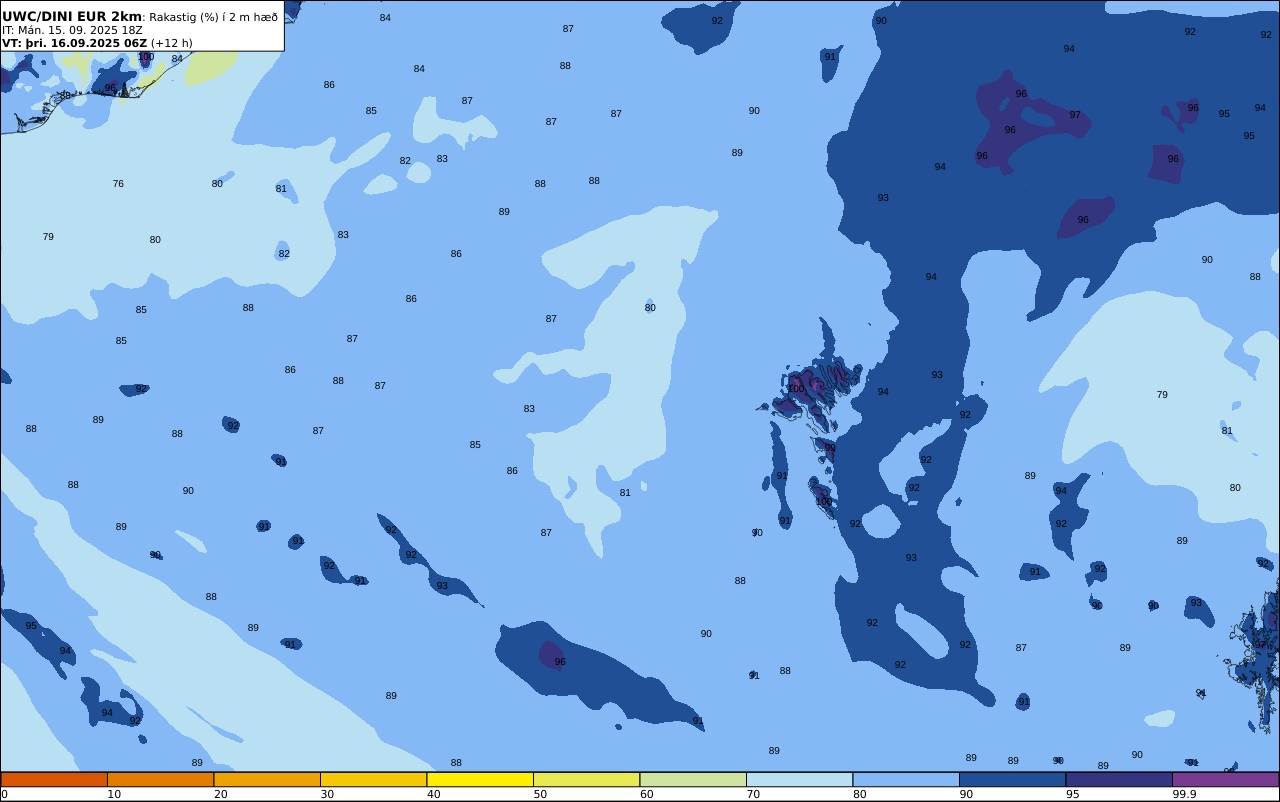Click the '76' humidity value on map

click(x=118, y=184)
